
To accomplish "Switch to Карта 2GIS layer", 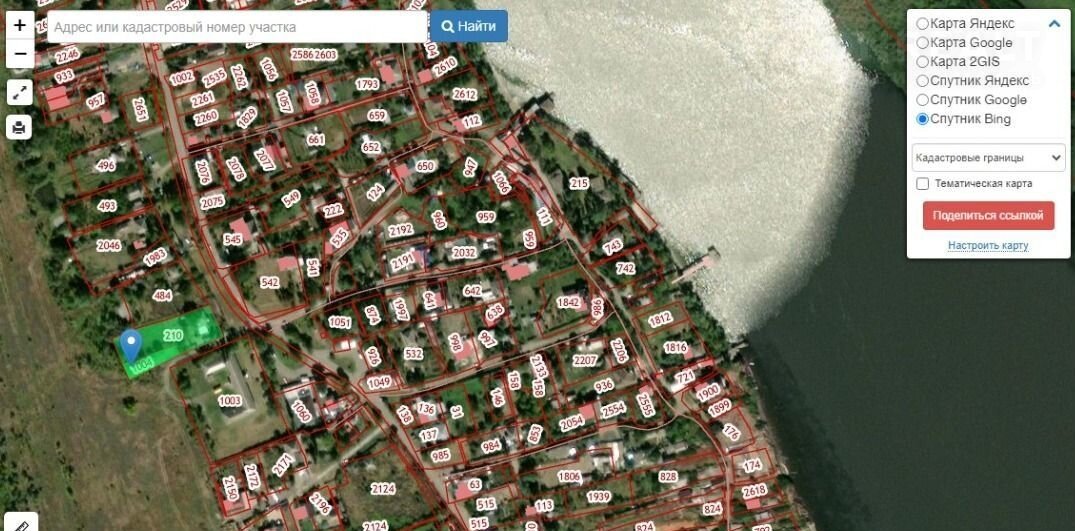I will click(922, 62).
